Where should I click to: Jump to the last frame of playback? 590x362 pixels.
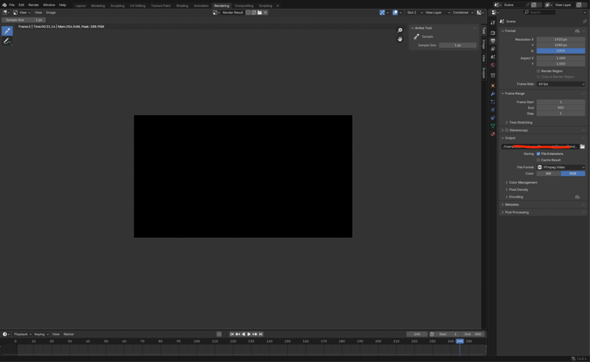point(261,334)
